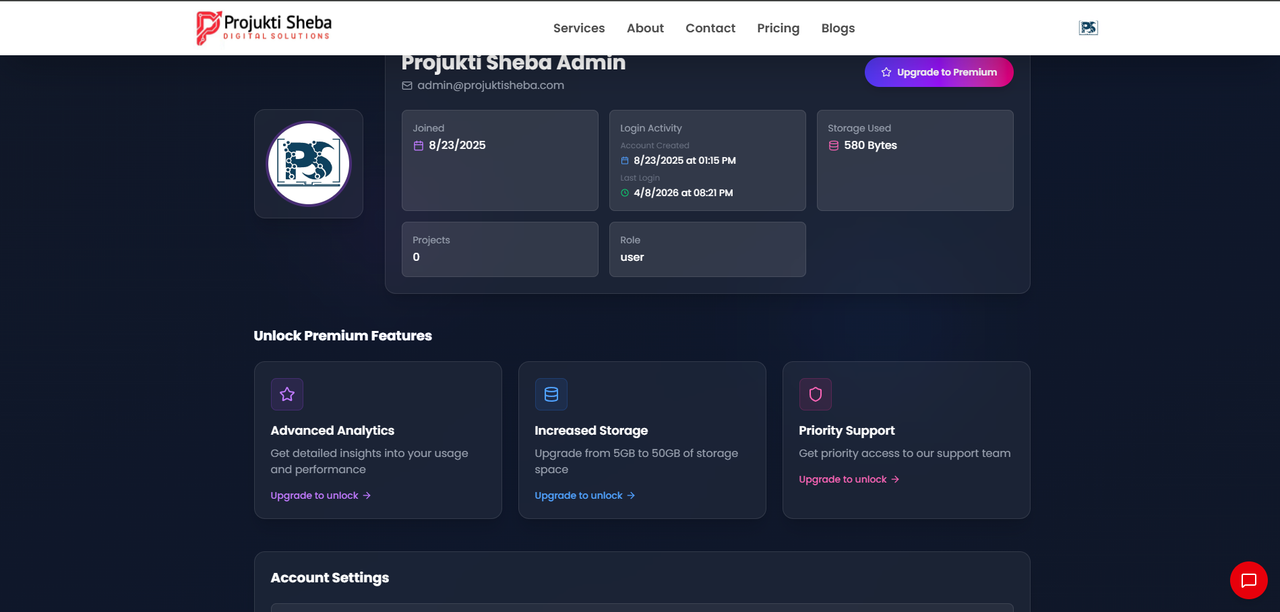Click the Account Settings heading
Screen dimensions: 1280x612
[x=330, y=578]
